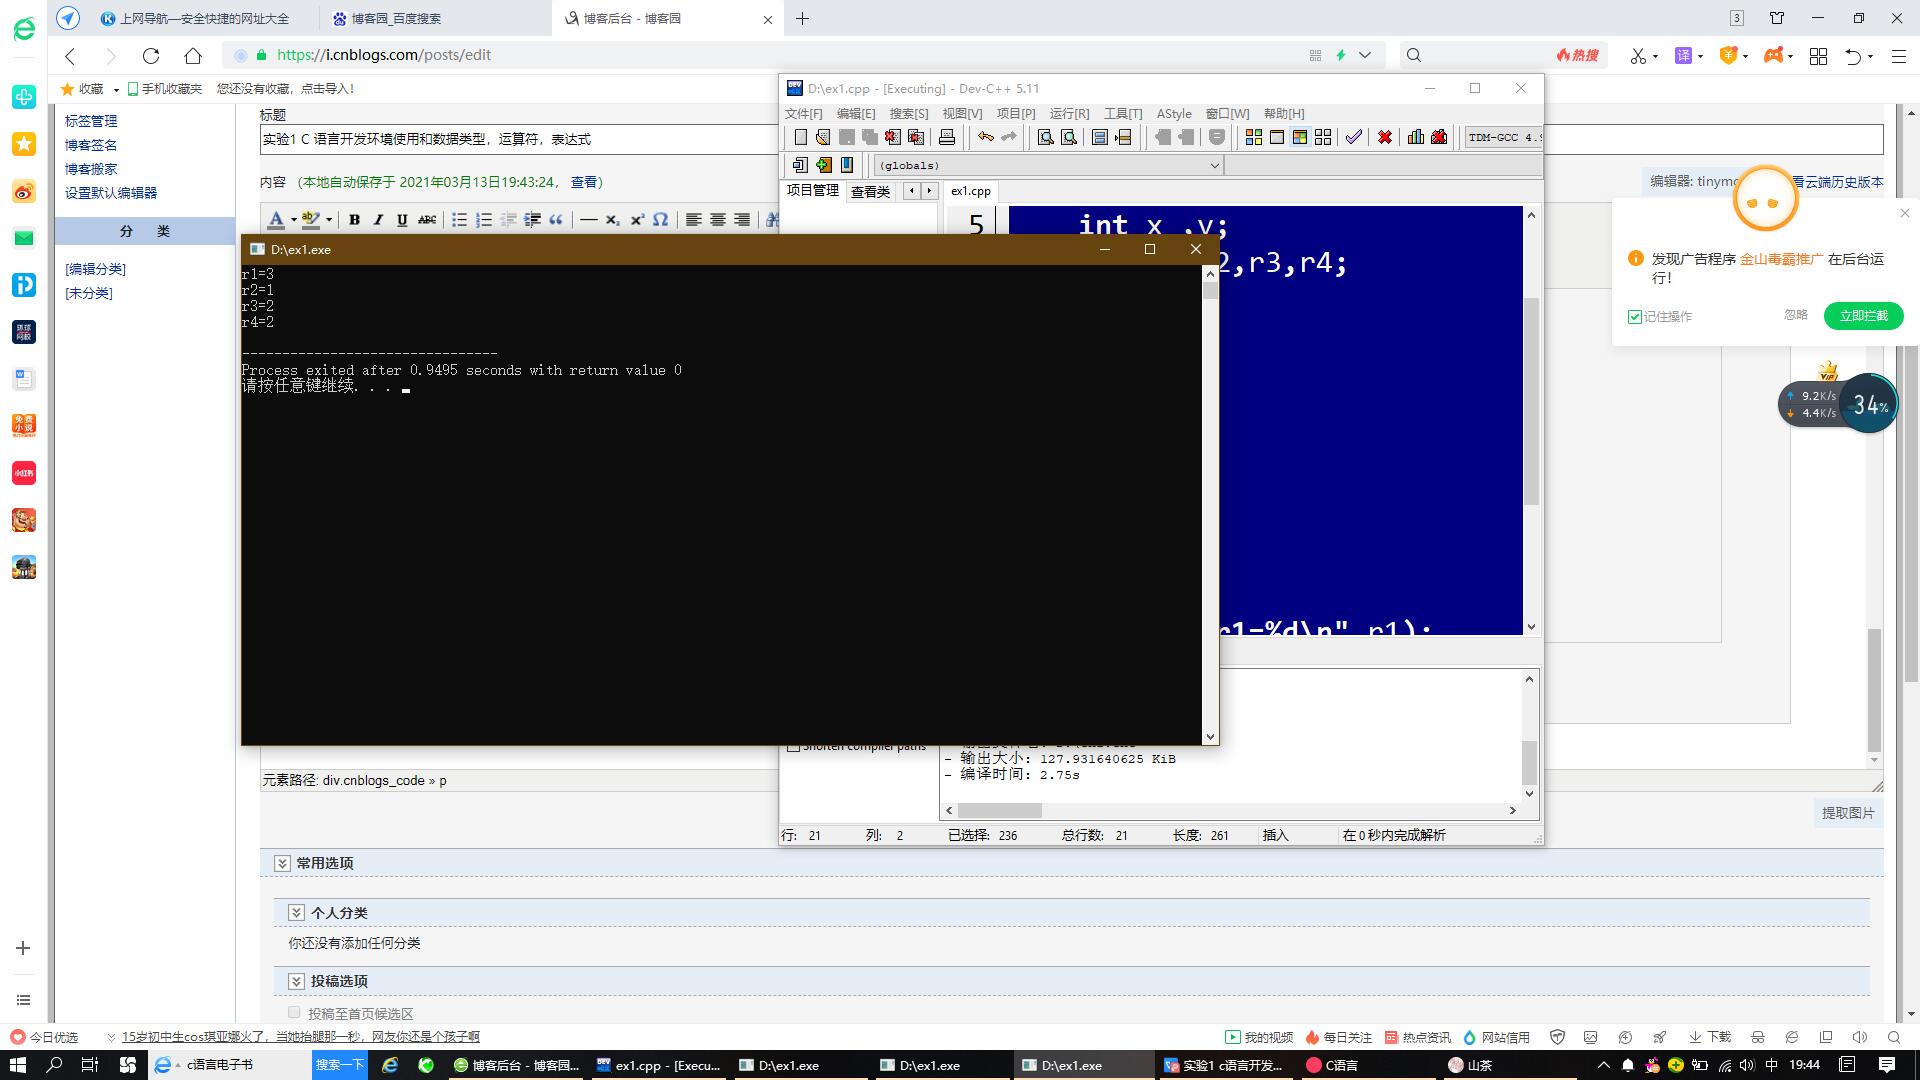Open highlight color dropdown arrow in editor

329,220
